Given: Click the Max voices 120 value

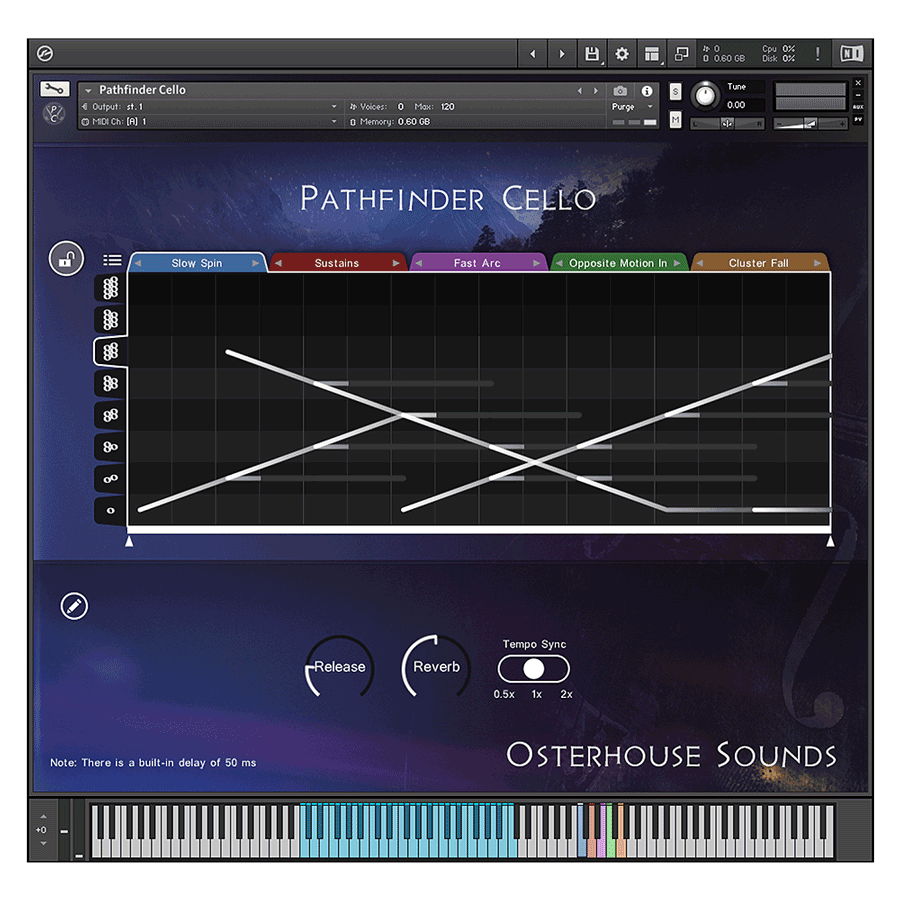Looking at the screenshot, I should point(448,107).
